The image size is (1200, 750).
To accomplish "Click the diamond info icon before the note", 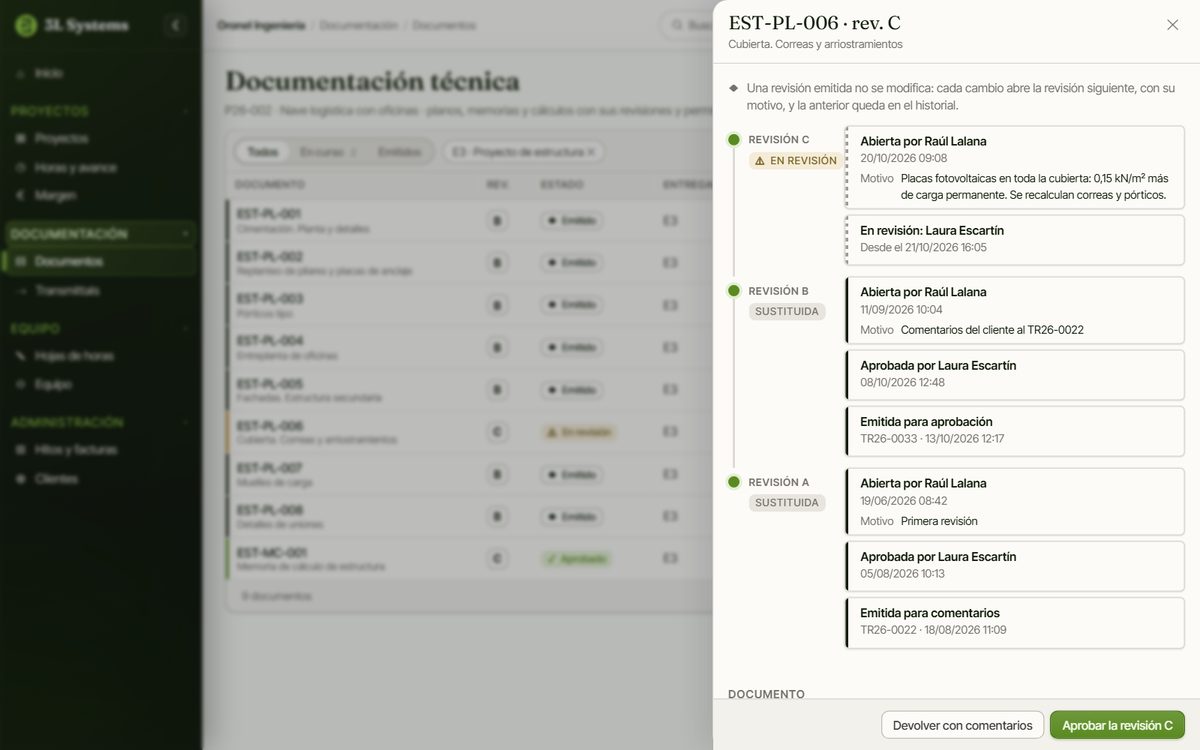I will (734, 88).
